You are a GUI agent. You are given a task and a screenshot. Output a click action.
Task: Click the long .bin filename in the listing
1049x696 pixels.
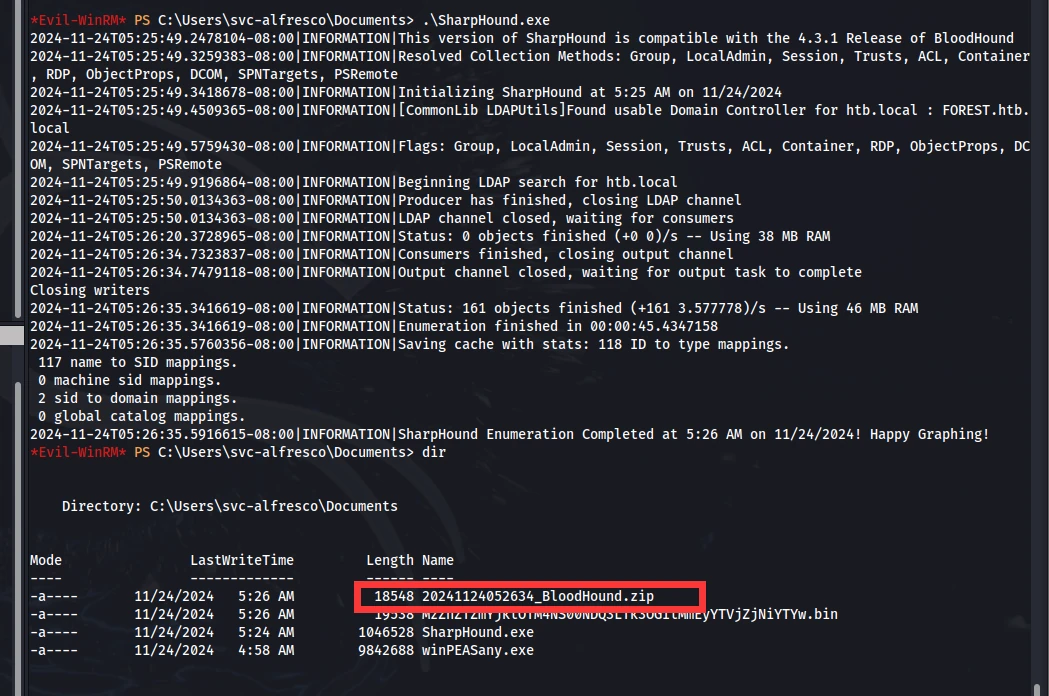[x=630, y=614]
